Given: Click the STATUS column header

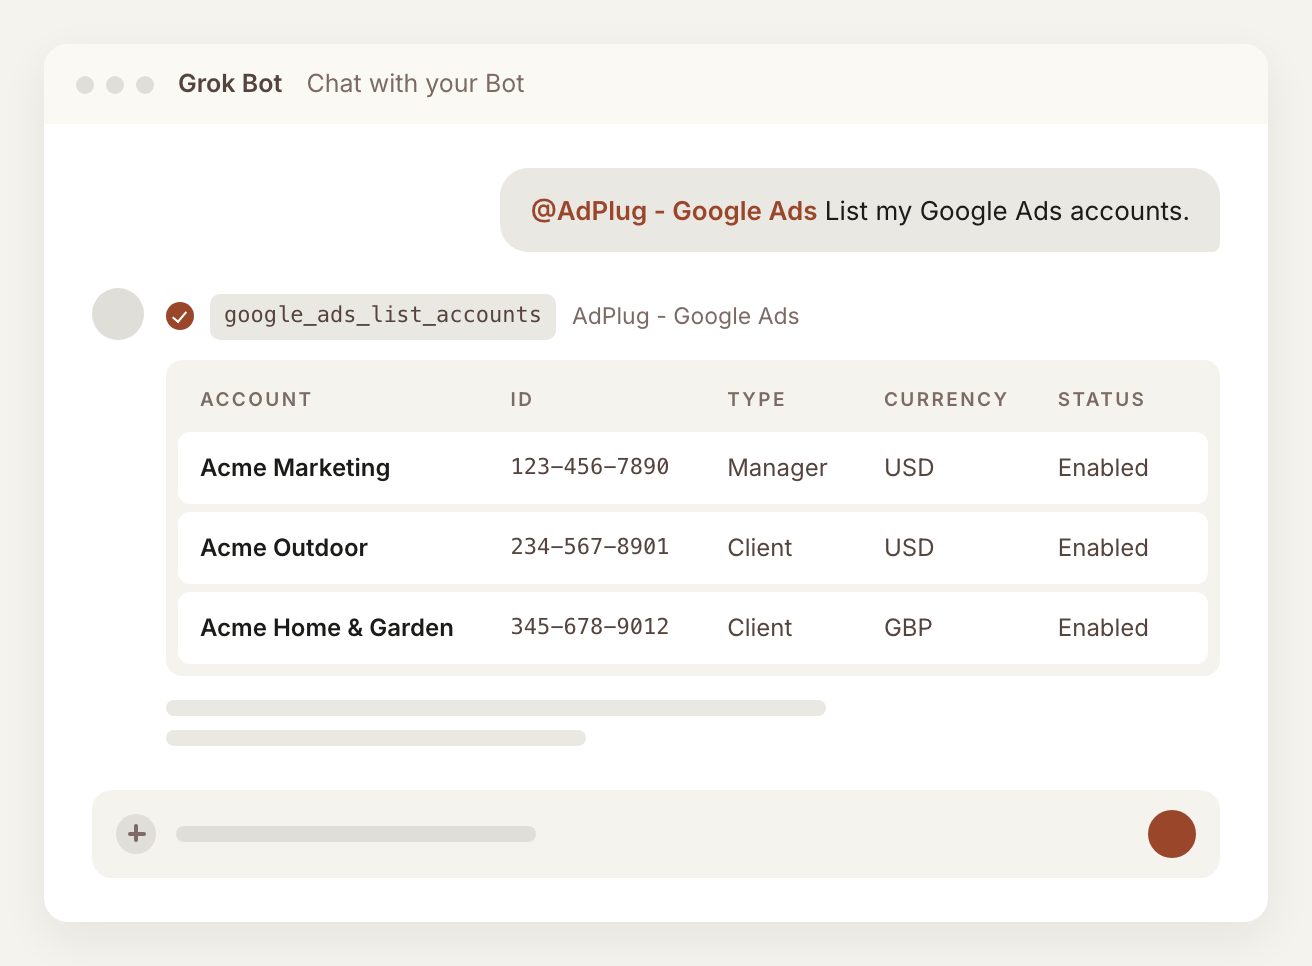Looking at the screenshot, I should coord(1102,400).
